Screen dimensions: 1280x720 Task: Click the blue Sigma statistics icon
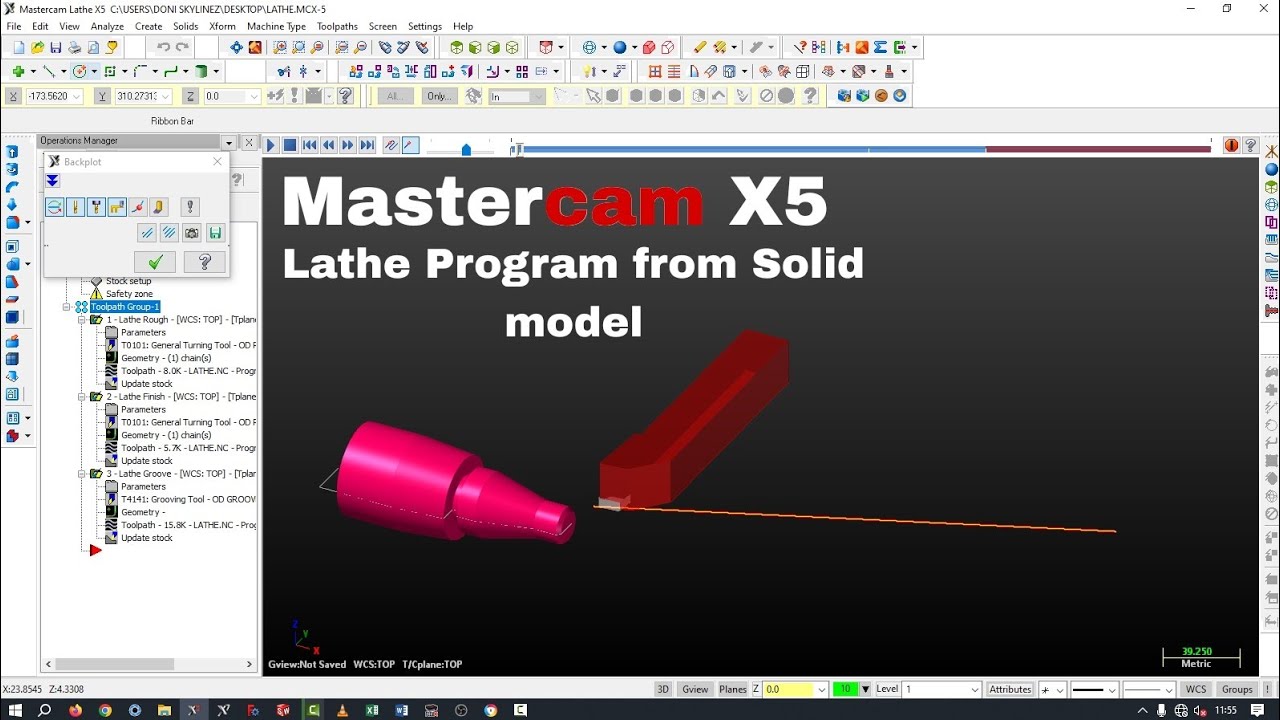tap(880, 47)
